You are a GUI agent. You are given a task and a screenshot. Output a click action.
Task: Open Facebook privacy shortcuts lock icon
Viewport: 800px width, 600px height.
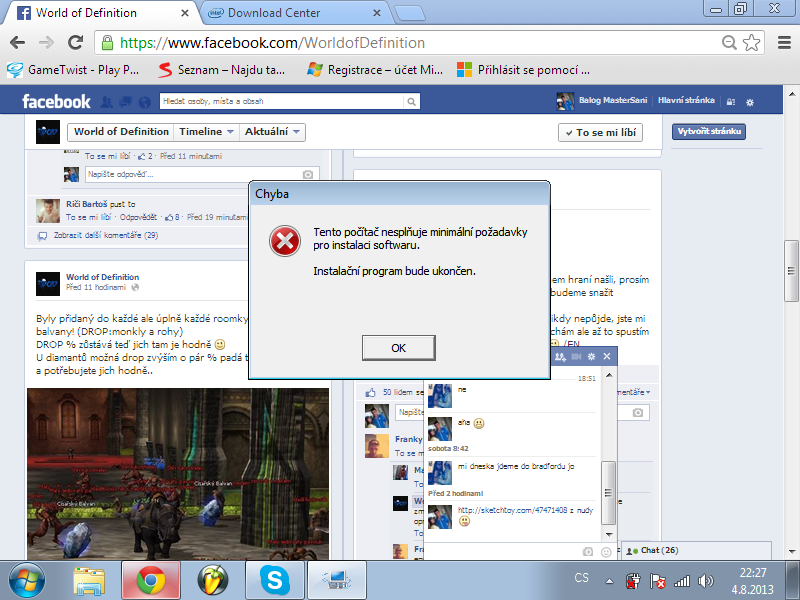(731, 102)
